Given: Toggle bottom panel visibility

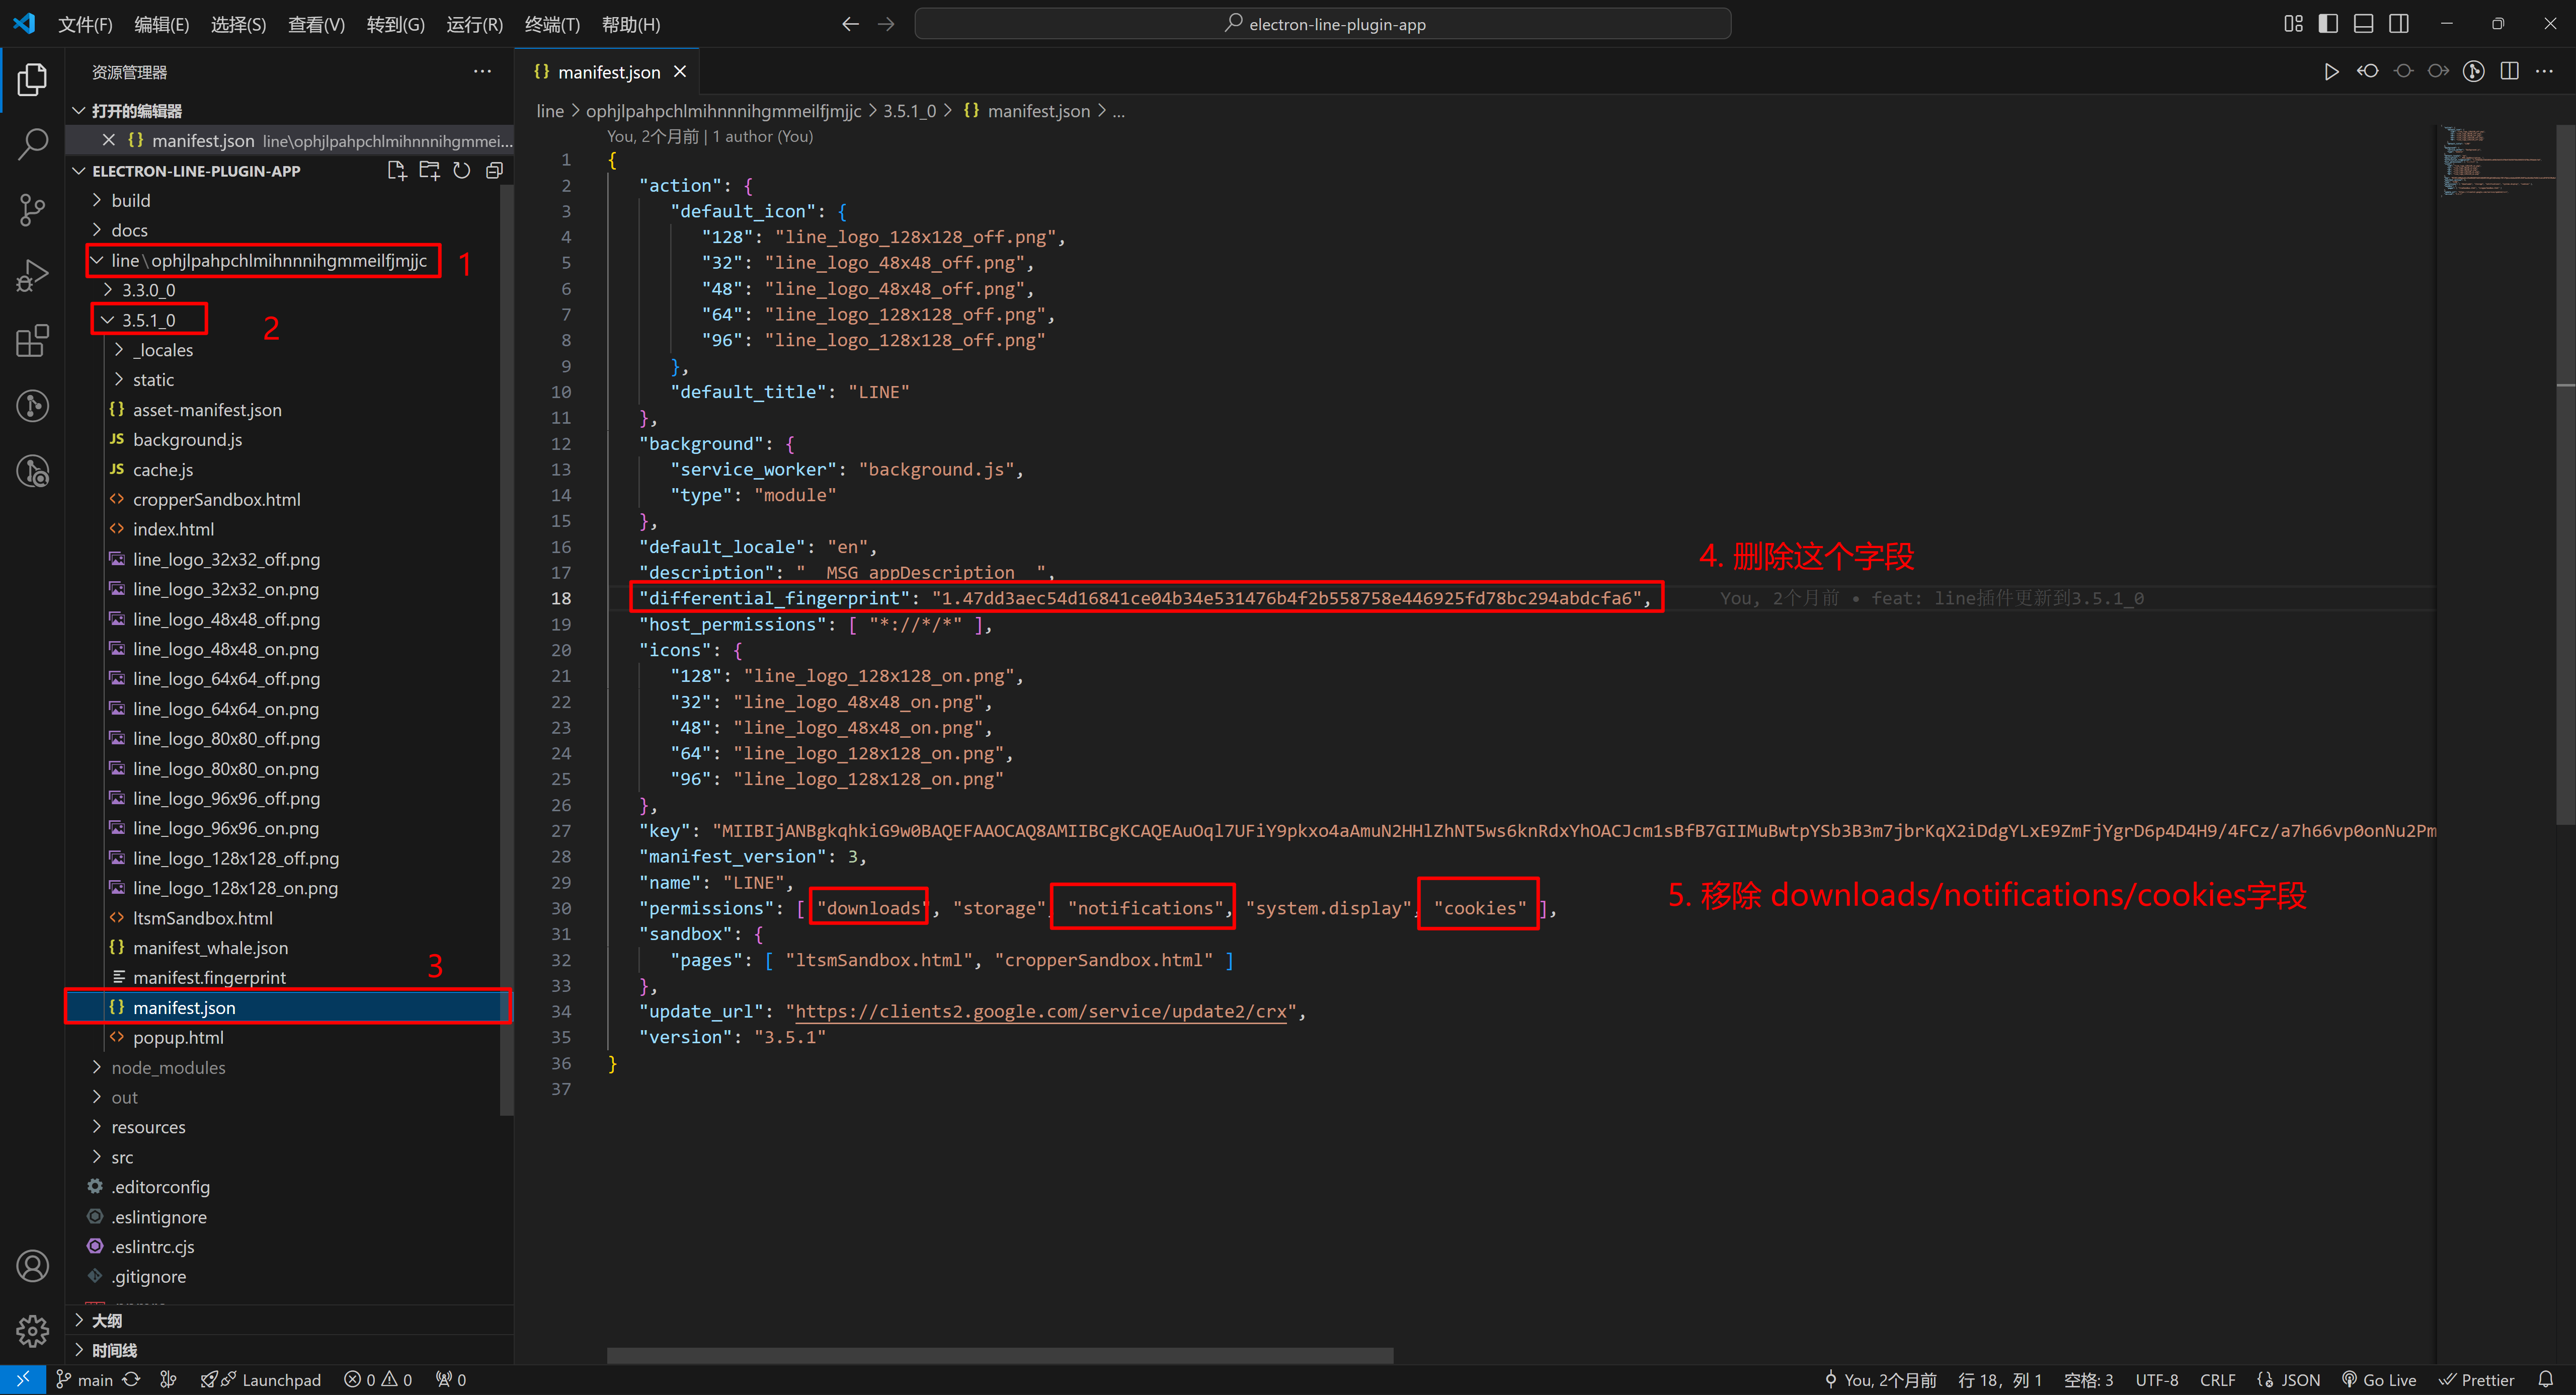Looking at the screenshot, I should [2363, 24].
